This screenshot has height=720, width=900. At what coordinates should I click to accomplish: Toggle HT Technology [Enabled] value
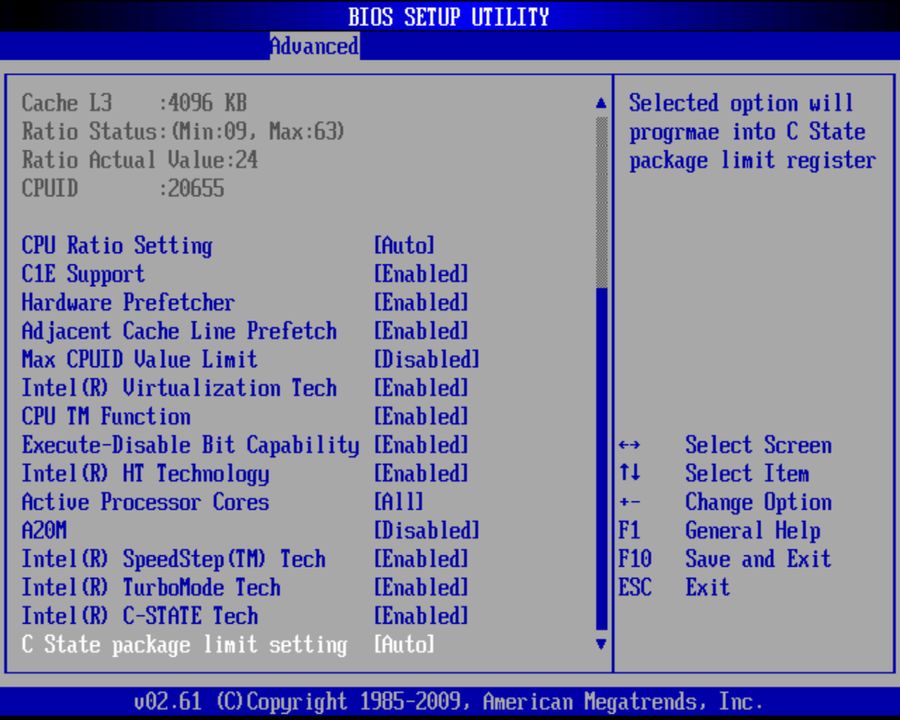421,474
